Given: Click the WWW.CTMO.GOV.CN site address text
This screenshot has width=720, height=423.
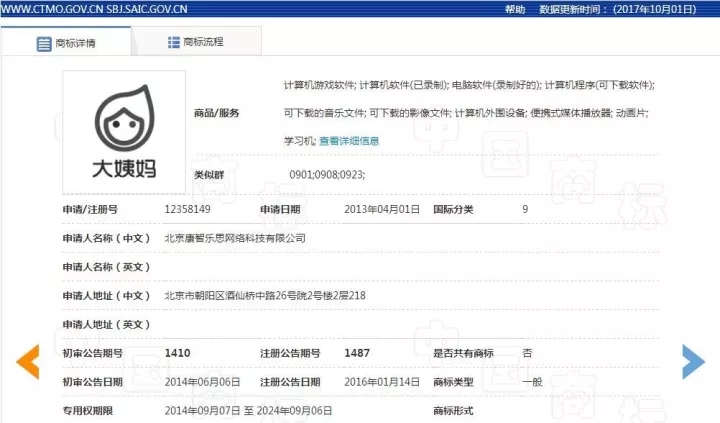Looking at the screenshot, I should (53, 8).
